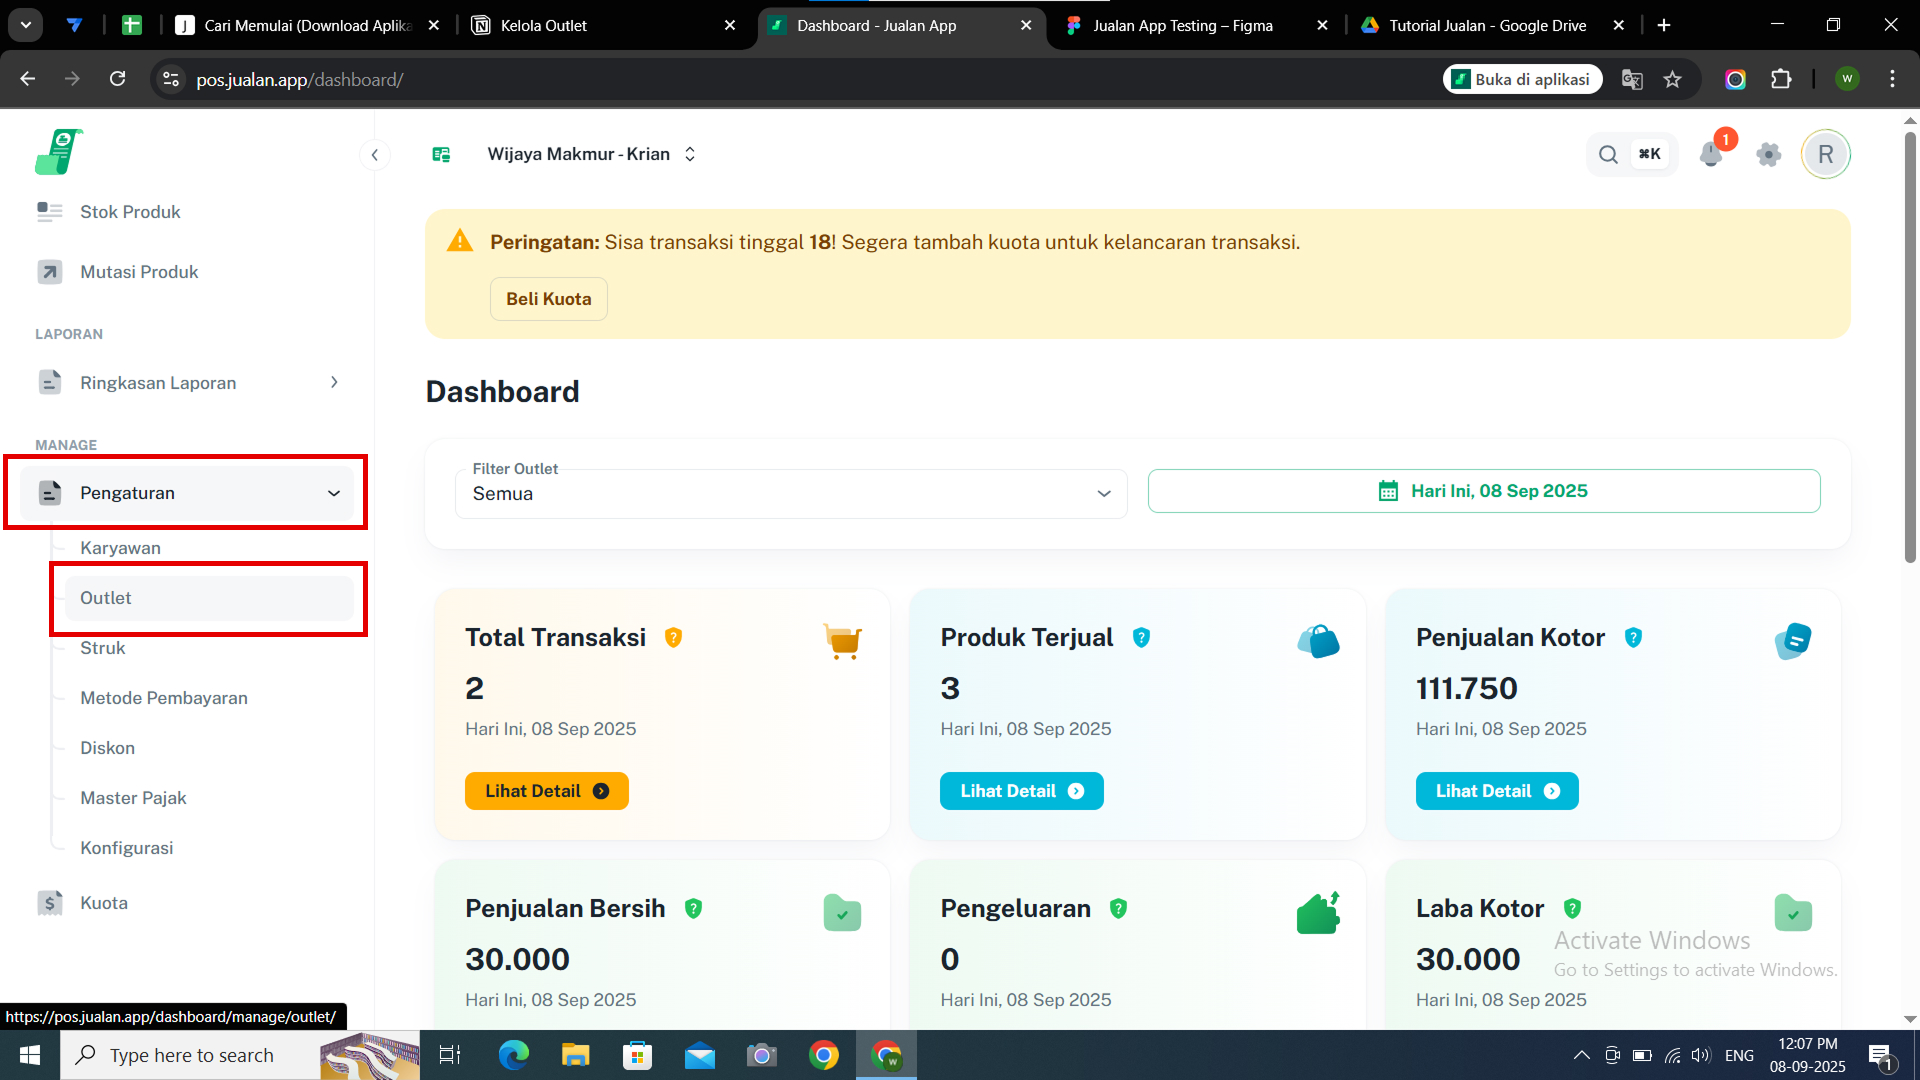Click the search magnifier icon
Viewport: 1920px width, 1080px height.
coord(1608,155)
